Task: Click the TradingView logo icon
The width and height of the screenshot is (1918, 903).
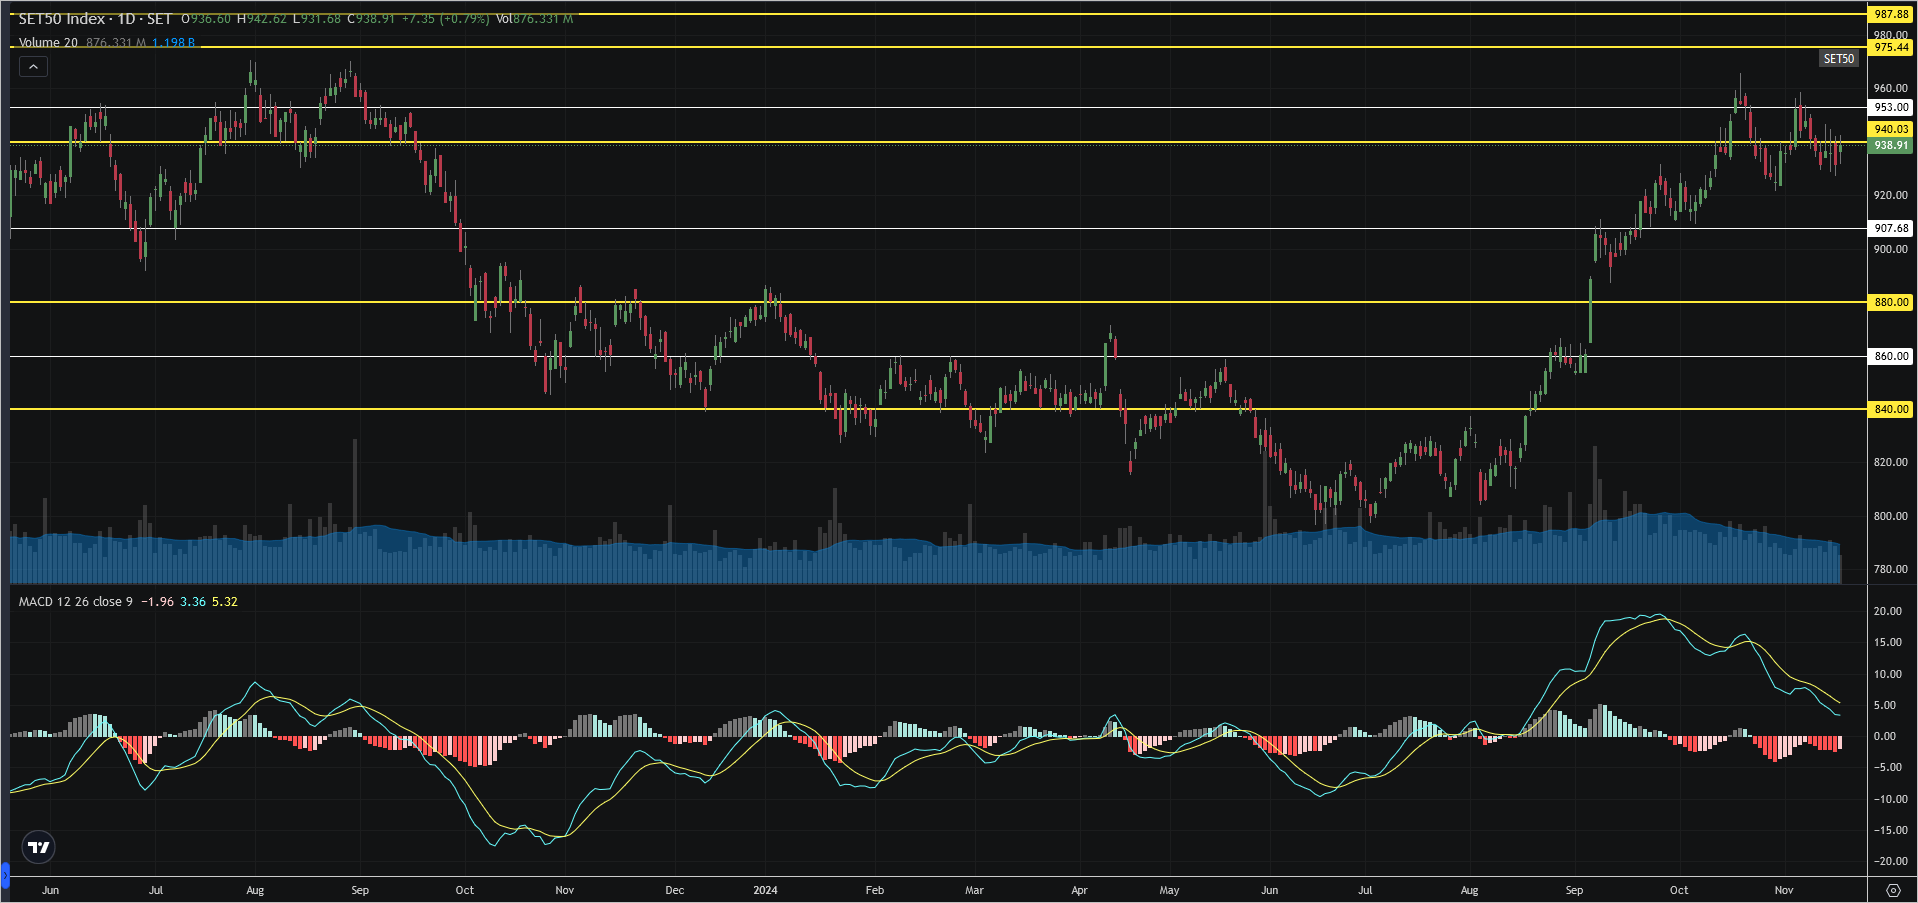Action: click(38, 847)
